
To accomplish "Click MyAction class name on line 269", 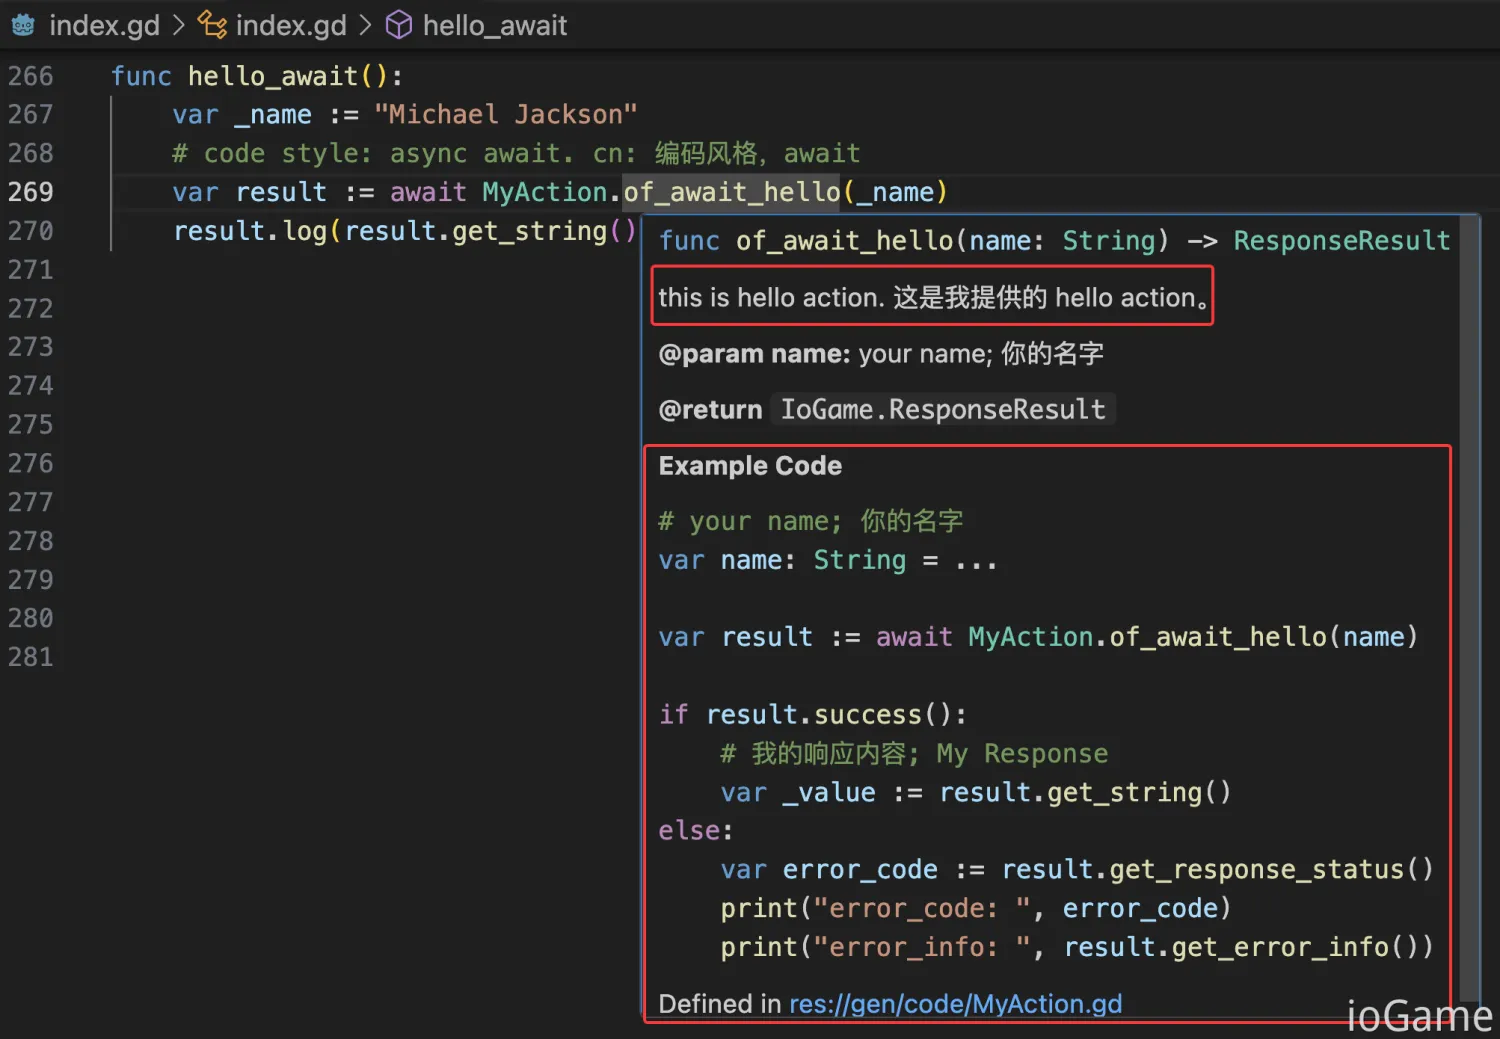I will pyautogui.click(x=545, y=192).
